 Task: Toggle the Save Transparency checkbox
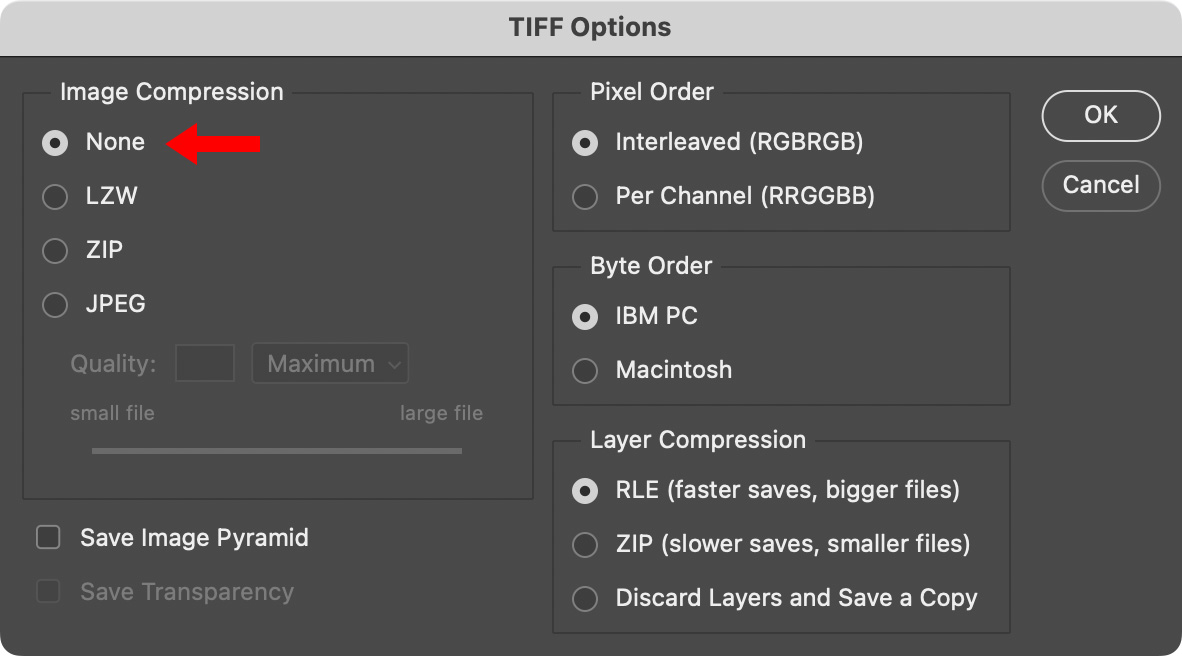point(48,592)
